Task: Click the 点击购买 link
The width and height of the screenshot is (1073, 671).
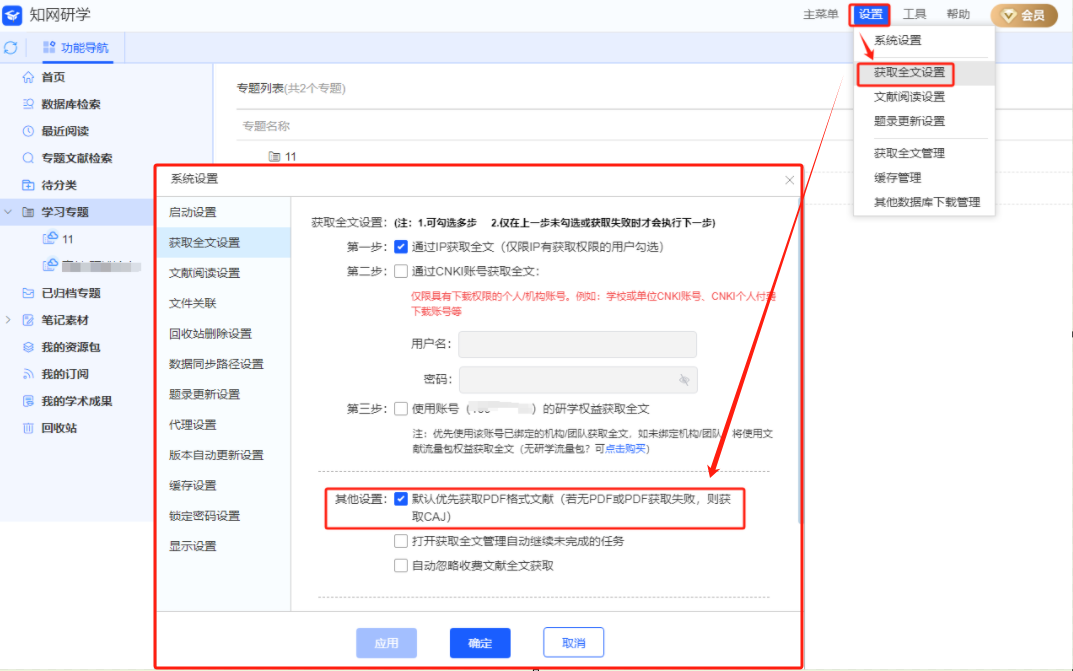Action: point(625,449)
